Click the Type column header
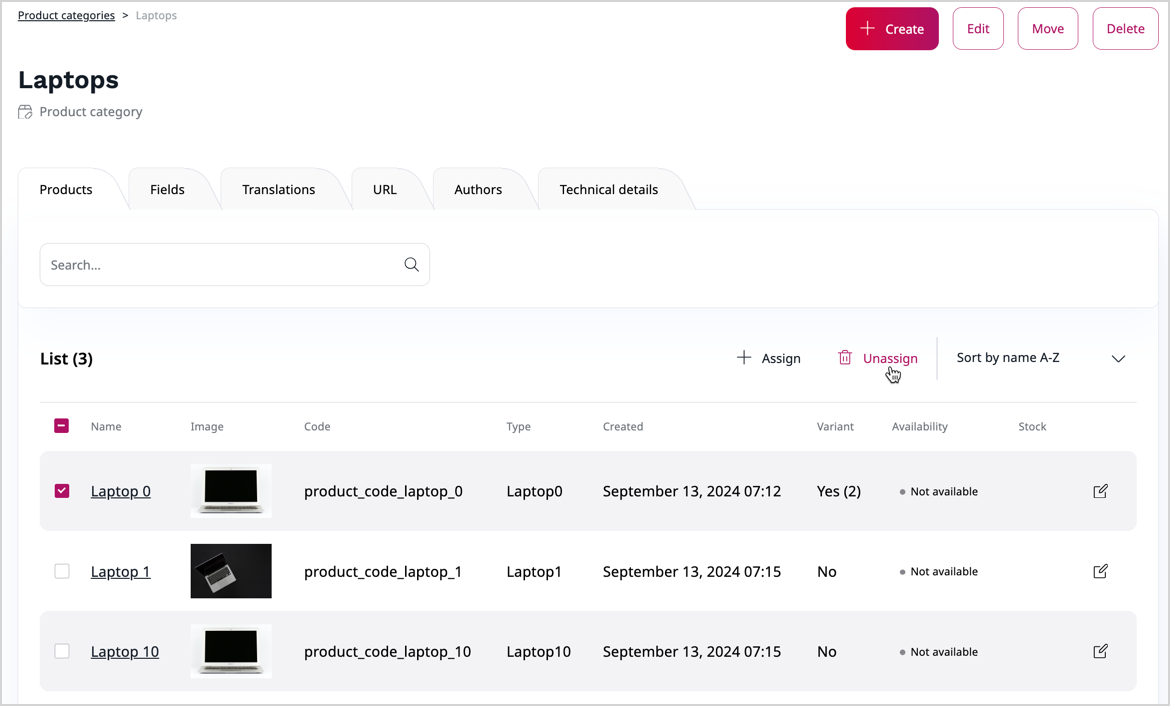The width and height of the screenshot is (1170, 706). 519,426
